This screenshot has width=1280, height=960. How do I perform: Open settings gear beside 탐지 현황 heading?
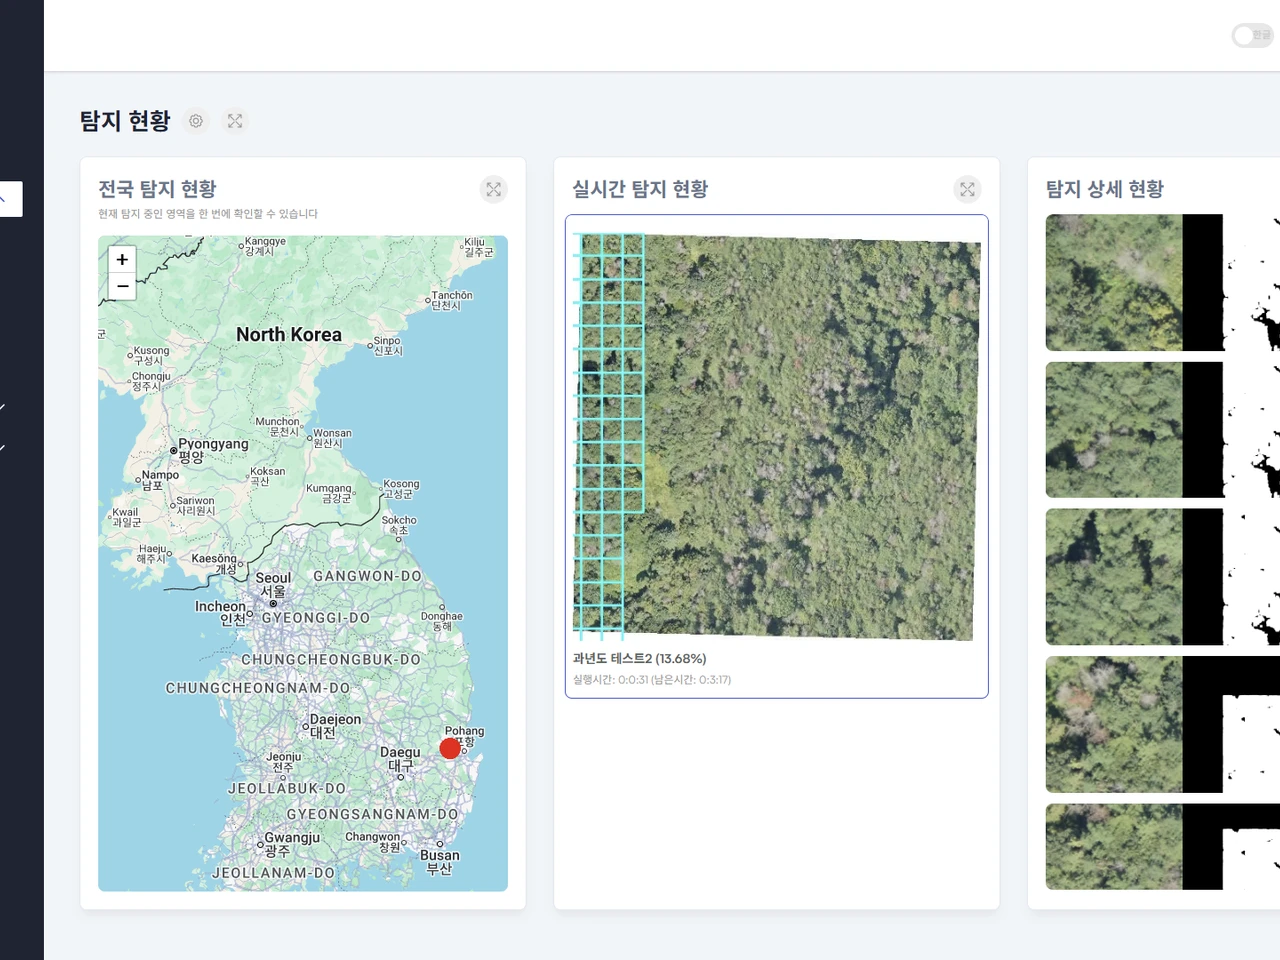(196, 121)
